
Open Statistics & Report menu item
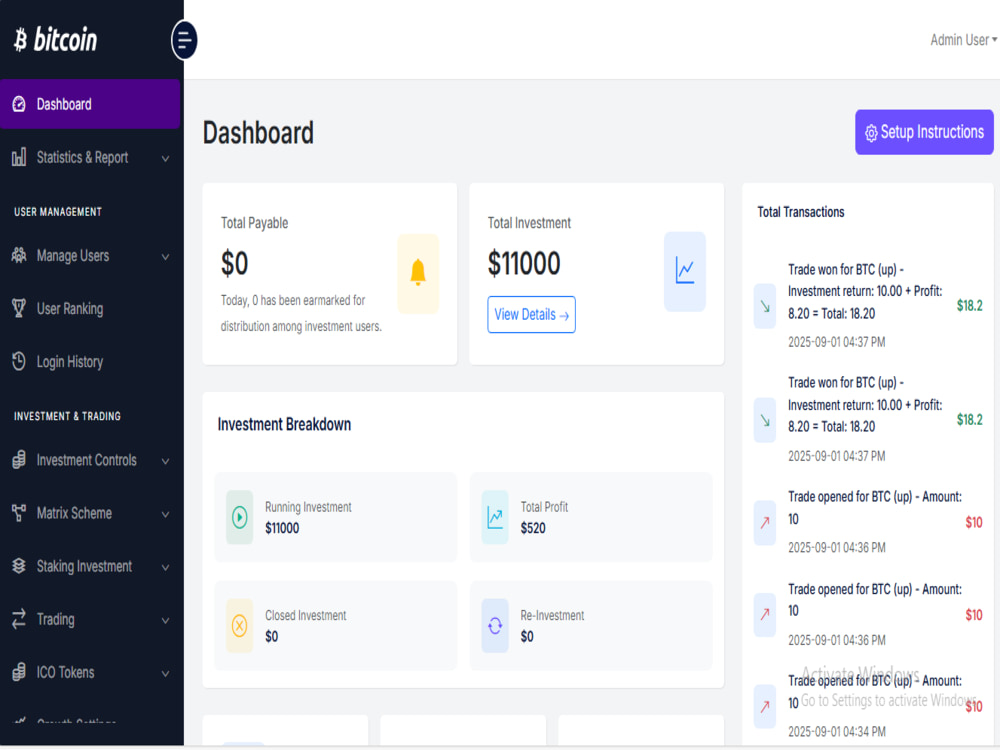coord(90,157)
